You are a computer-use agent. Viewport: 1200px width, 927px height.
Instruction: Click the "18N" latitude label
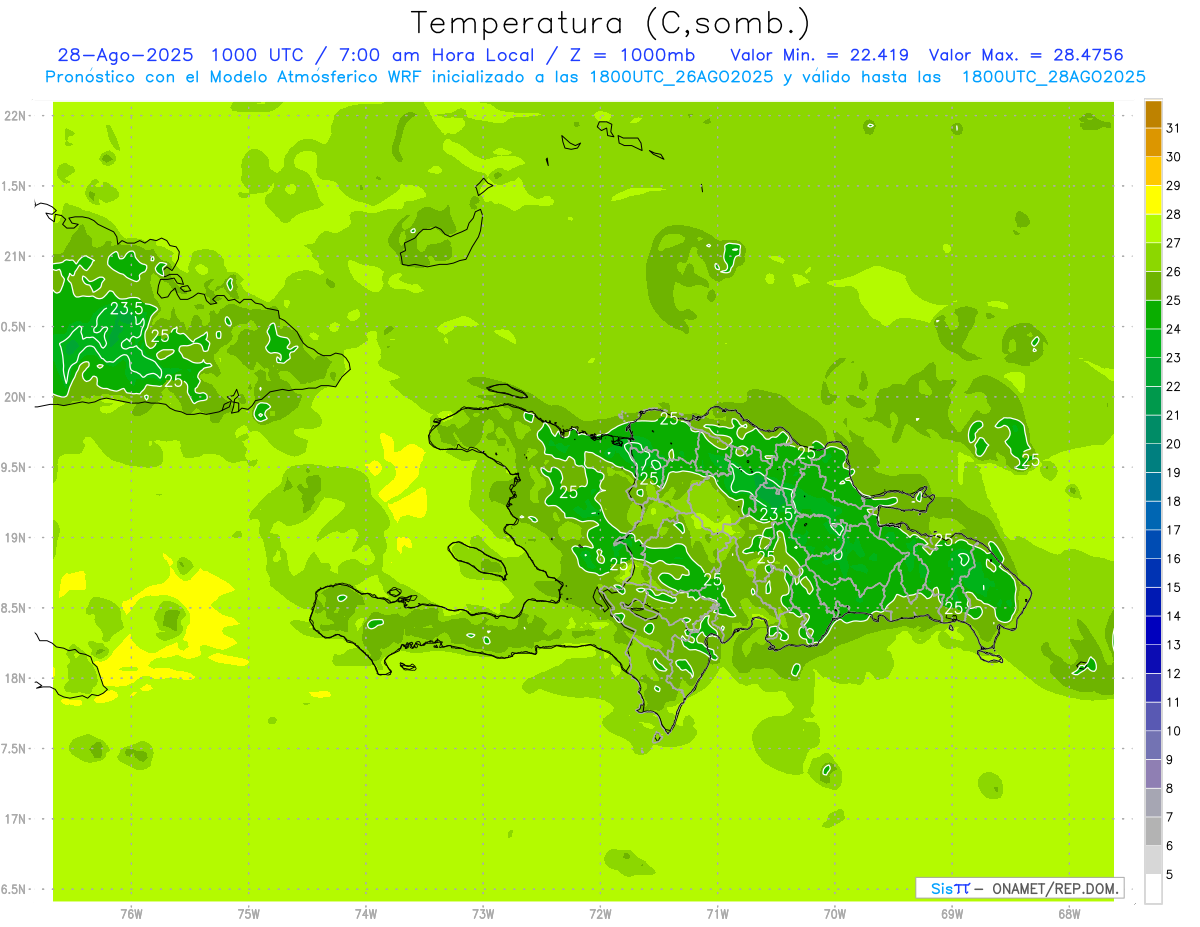[15, 678]
